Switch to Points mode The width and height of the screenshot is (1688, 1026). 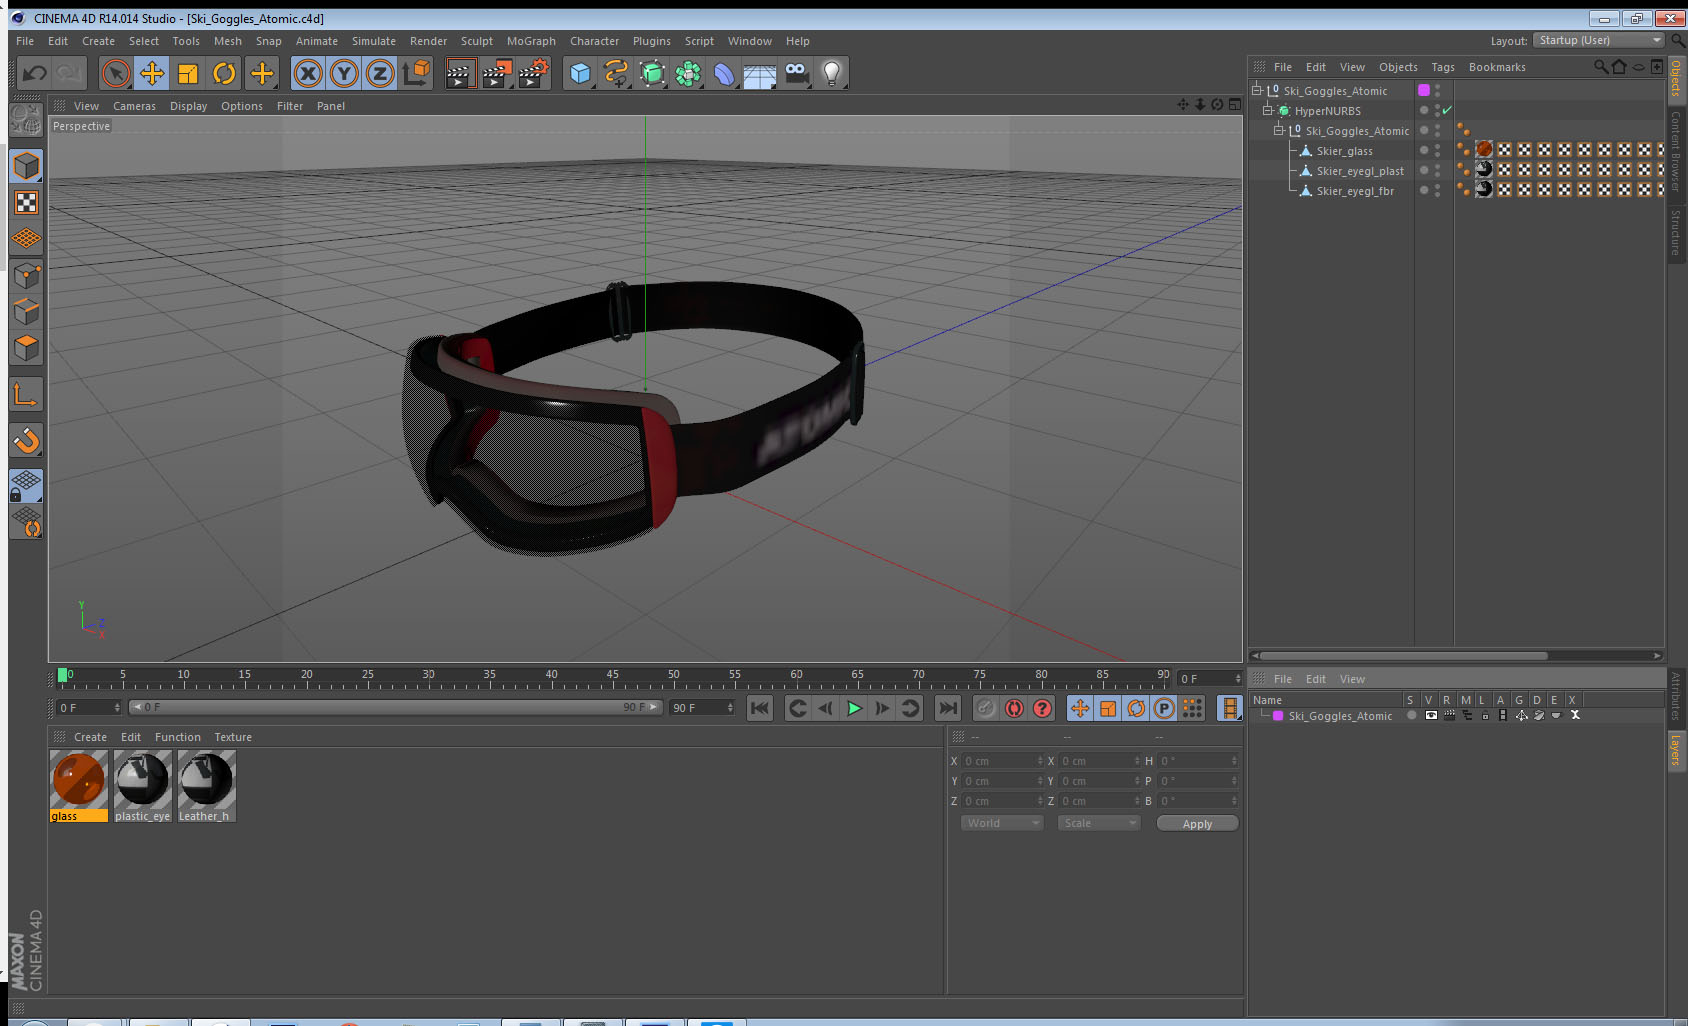tap(26, 275)
